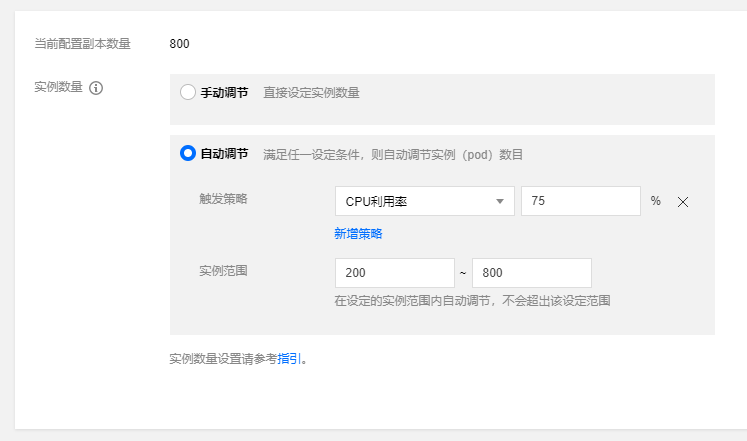Image resolution: width=747 pixels, height=441 pixels.
Task: Click the 实例数量 label text
Action: point(59,87)
